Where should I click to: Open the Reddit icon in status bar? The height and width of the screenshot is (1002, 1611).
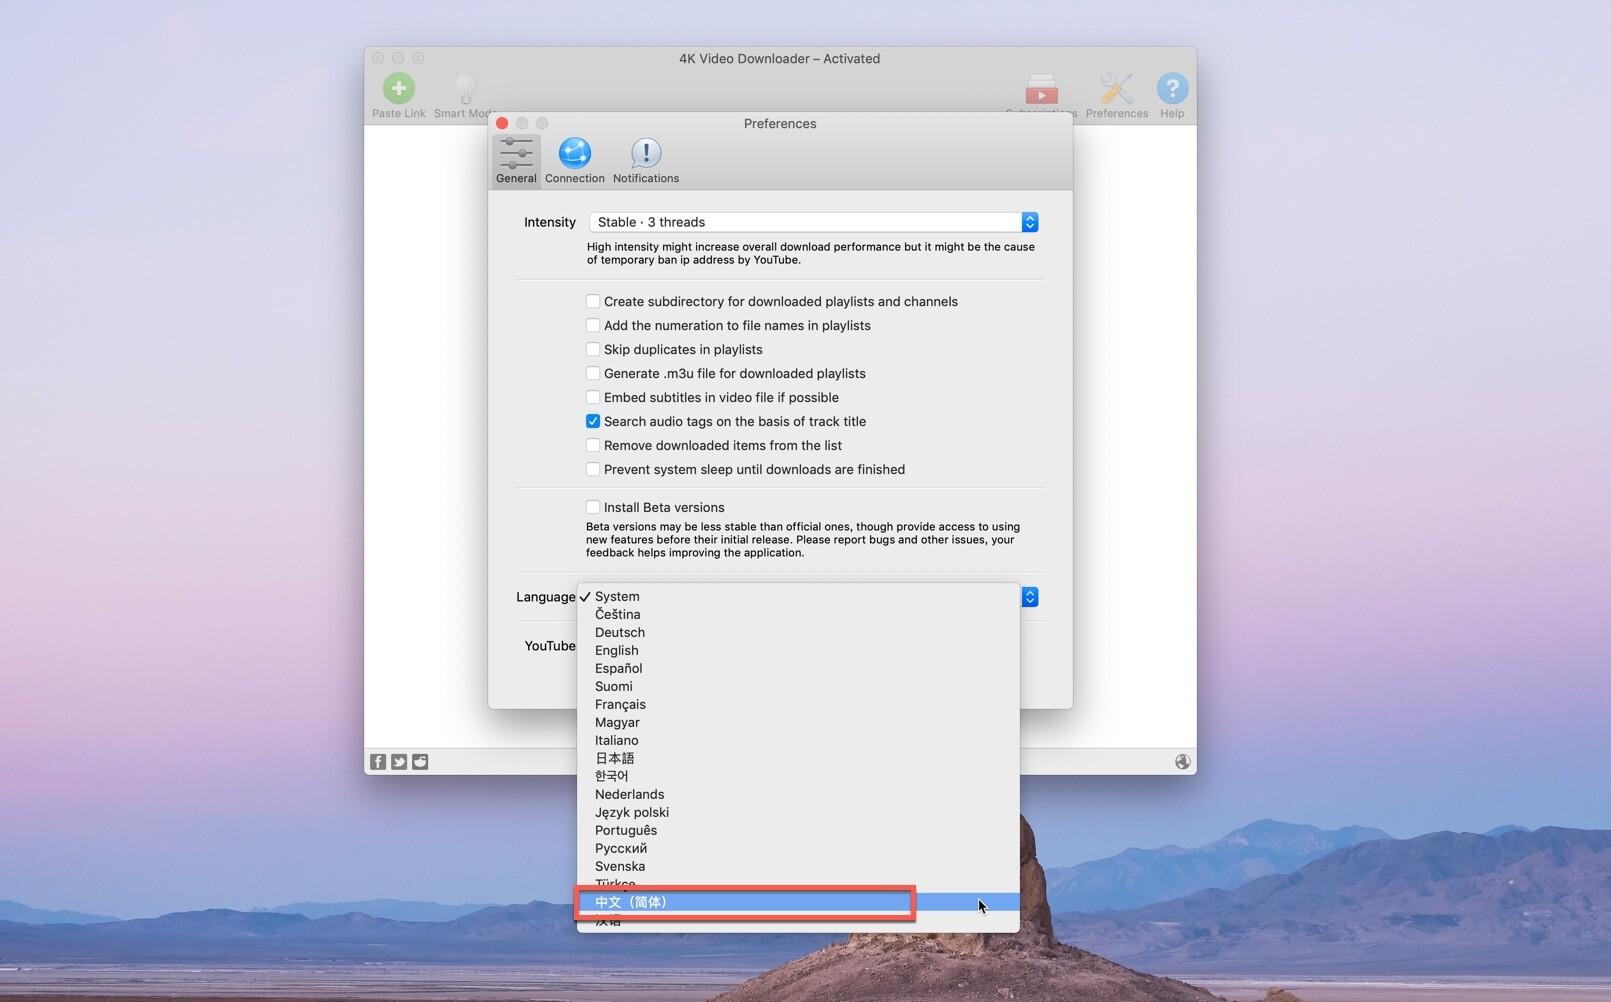(x=420, y=762)
